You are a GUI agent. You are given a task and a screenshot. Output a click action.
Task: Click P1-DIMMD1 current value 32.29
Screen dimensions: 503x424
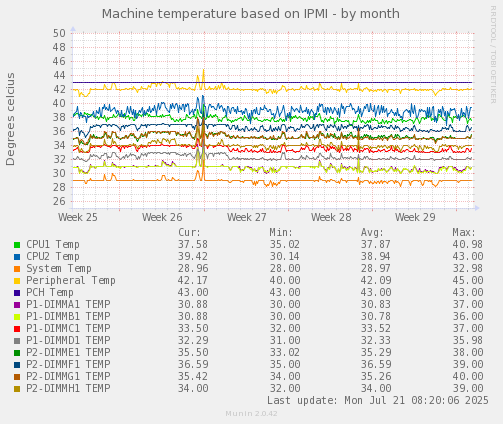193,341
